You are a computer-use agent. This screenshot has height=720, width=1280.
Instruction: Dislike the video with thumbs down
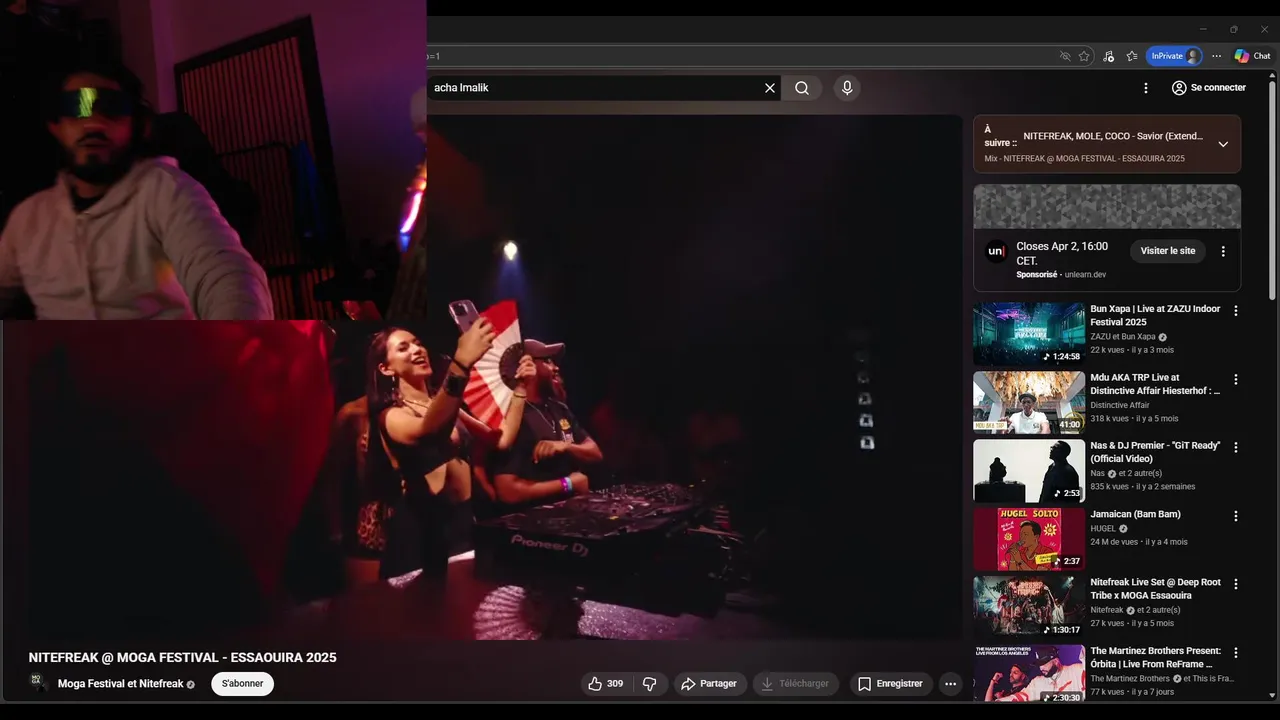point(650,684)
